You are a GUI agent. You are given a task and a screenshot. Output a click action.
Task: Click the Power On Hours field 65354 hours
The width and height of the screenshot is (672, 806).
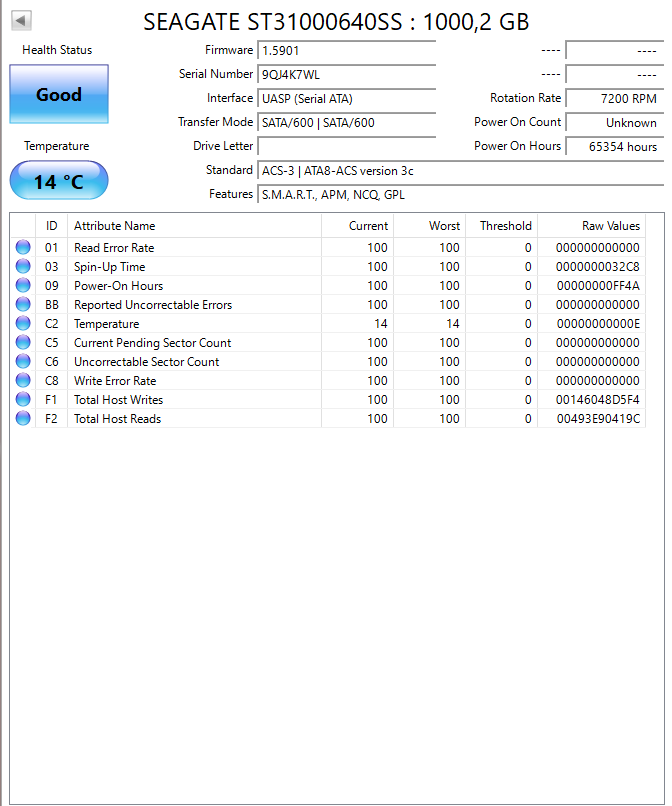point(615,146)
